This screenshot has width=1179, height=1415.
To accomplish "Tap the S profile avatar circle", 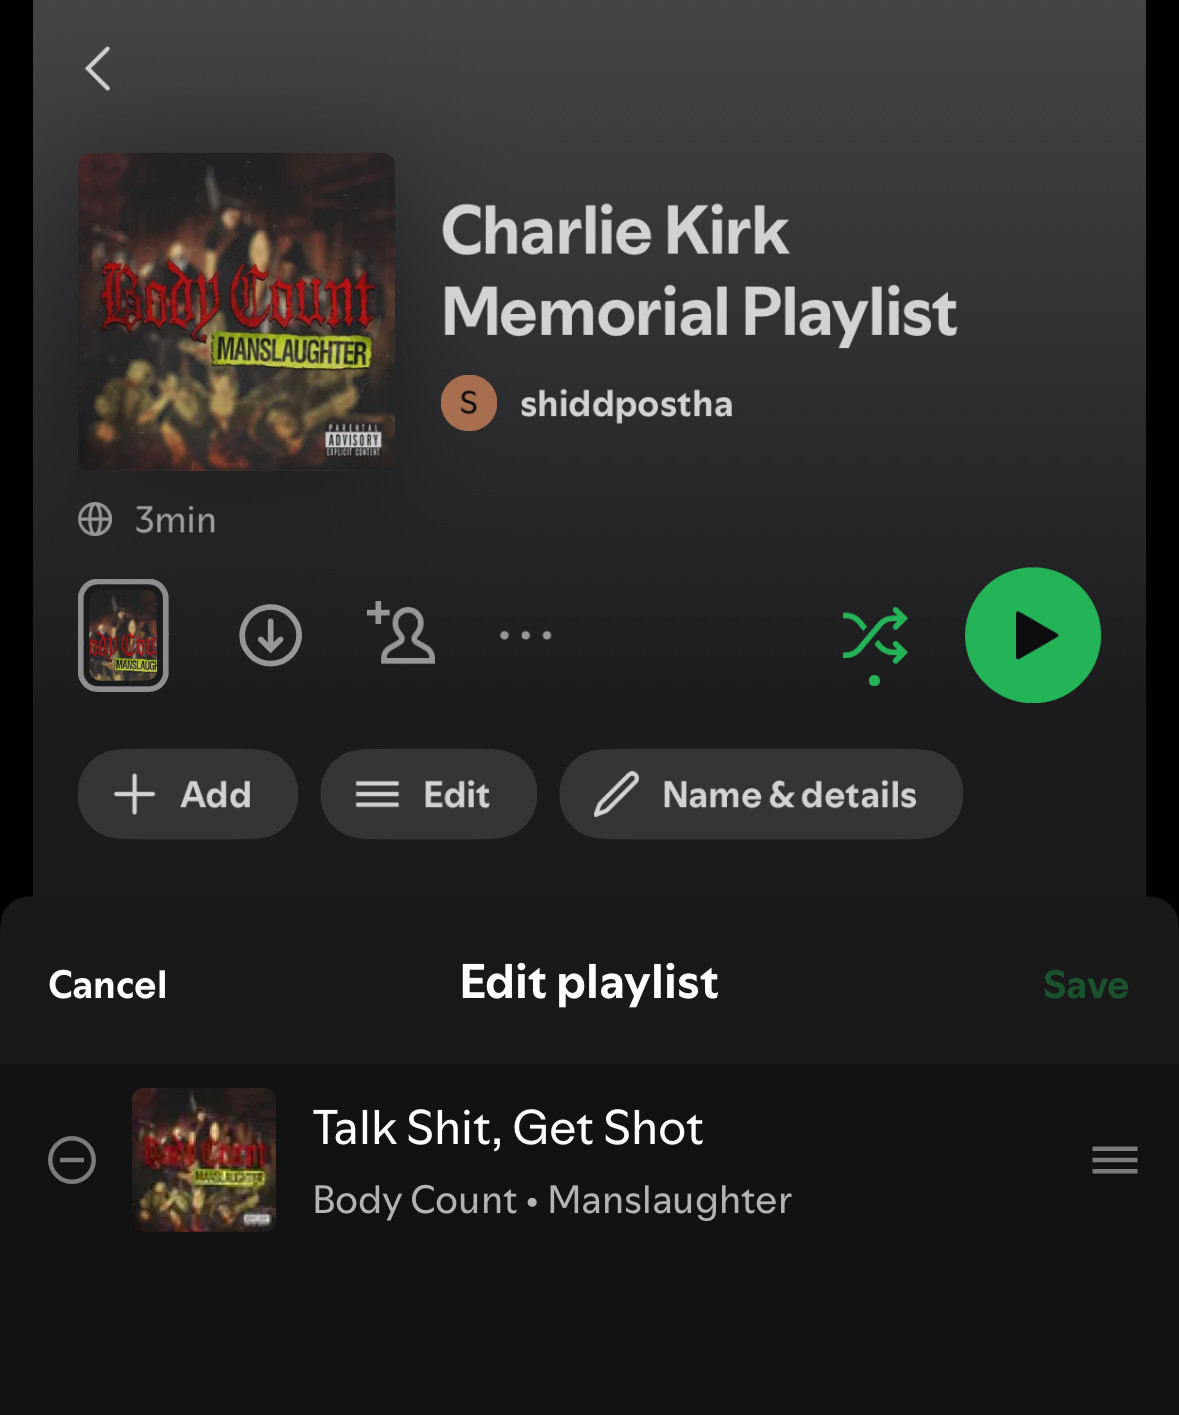I will point(469,403).
